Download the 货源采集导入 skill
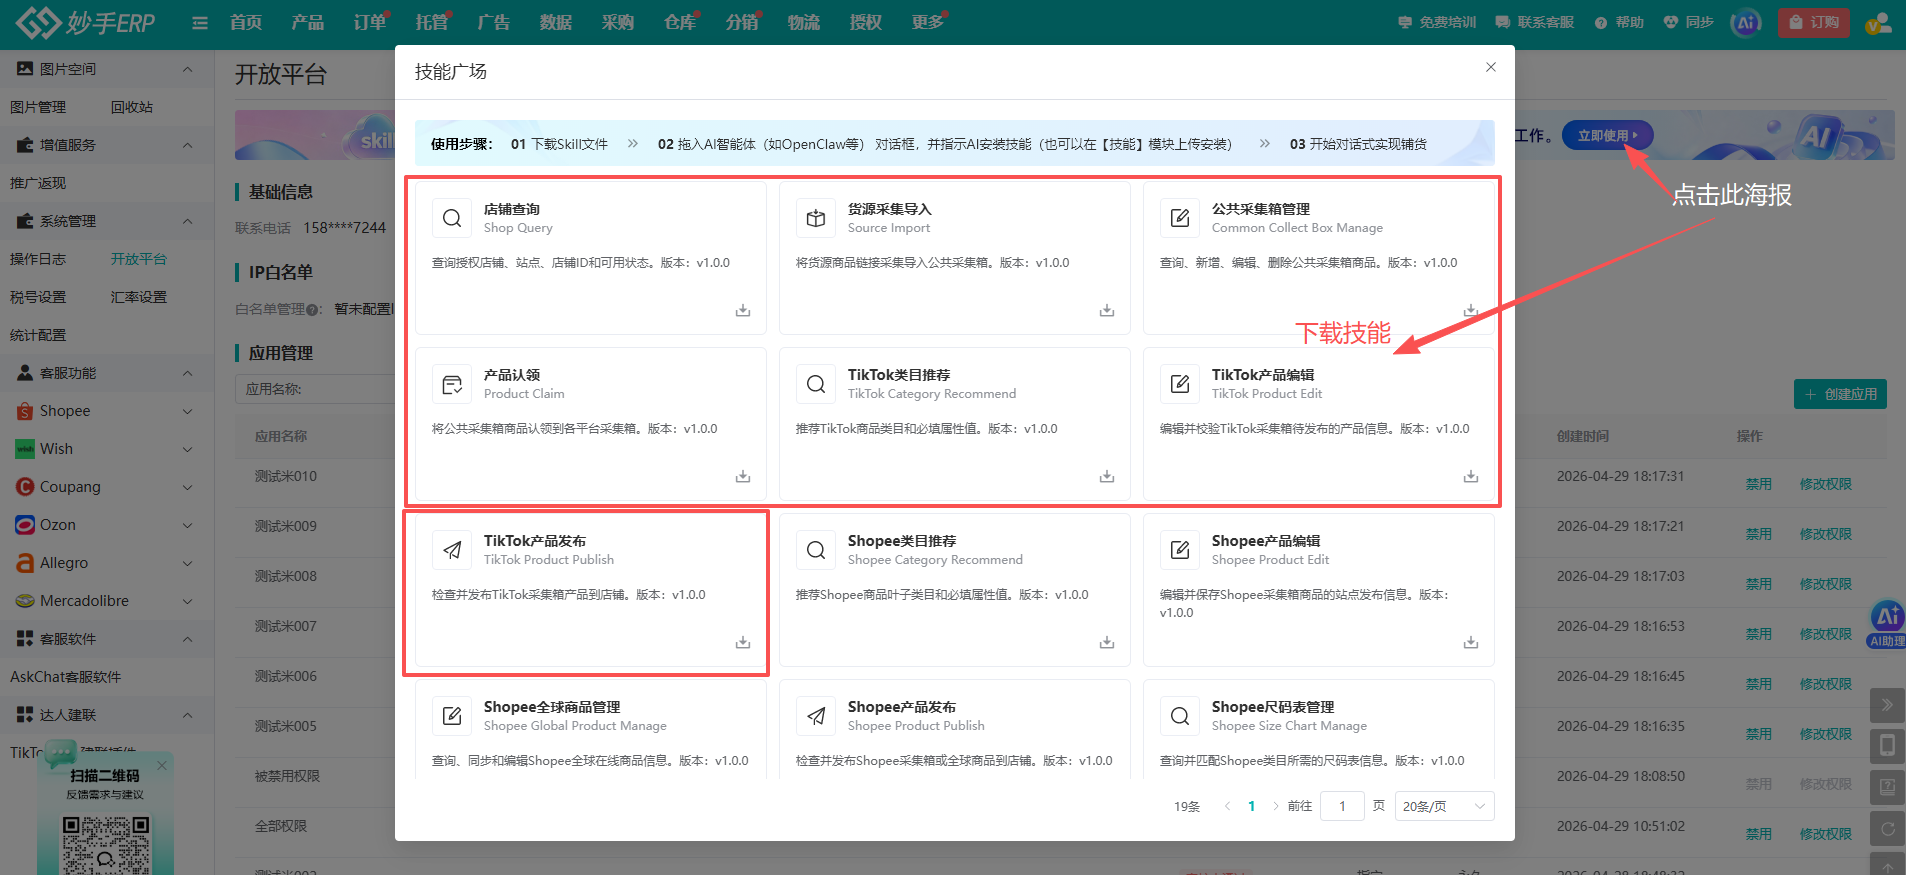This screenshot has width=1906, height=875. pyautogui.click(x=1107, y=311)
